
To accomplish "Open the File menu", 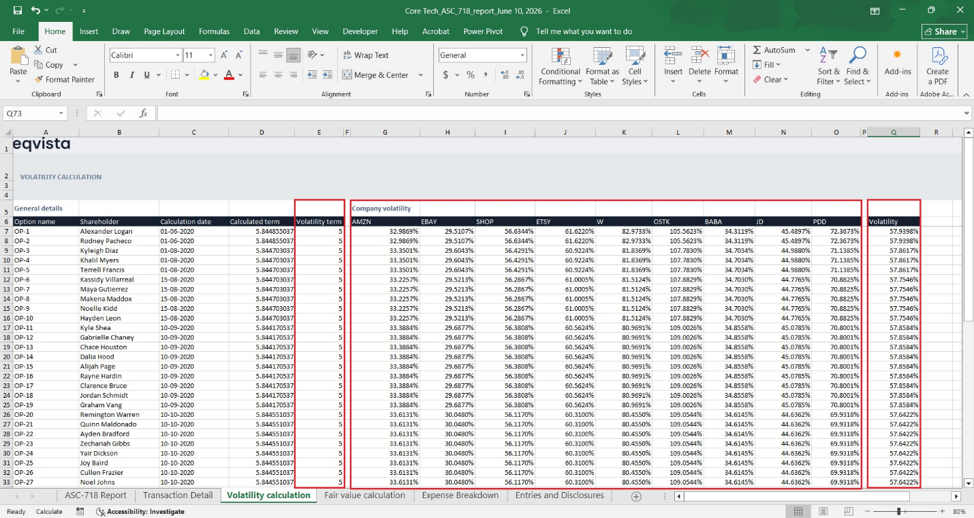I will [19, 31].
